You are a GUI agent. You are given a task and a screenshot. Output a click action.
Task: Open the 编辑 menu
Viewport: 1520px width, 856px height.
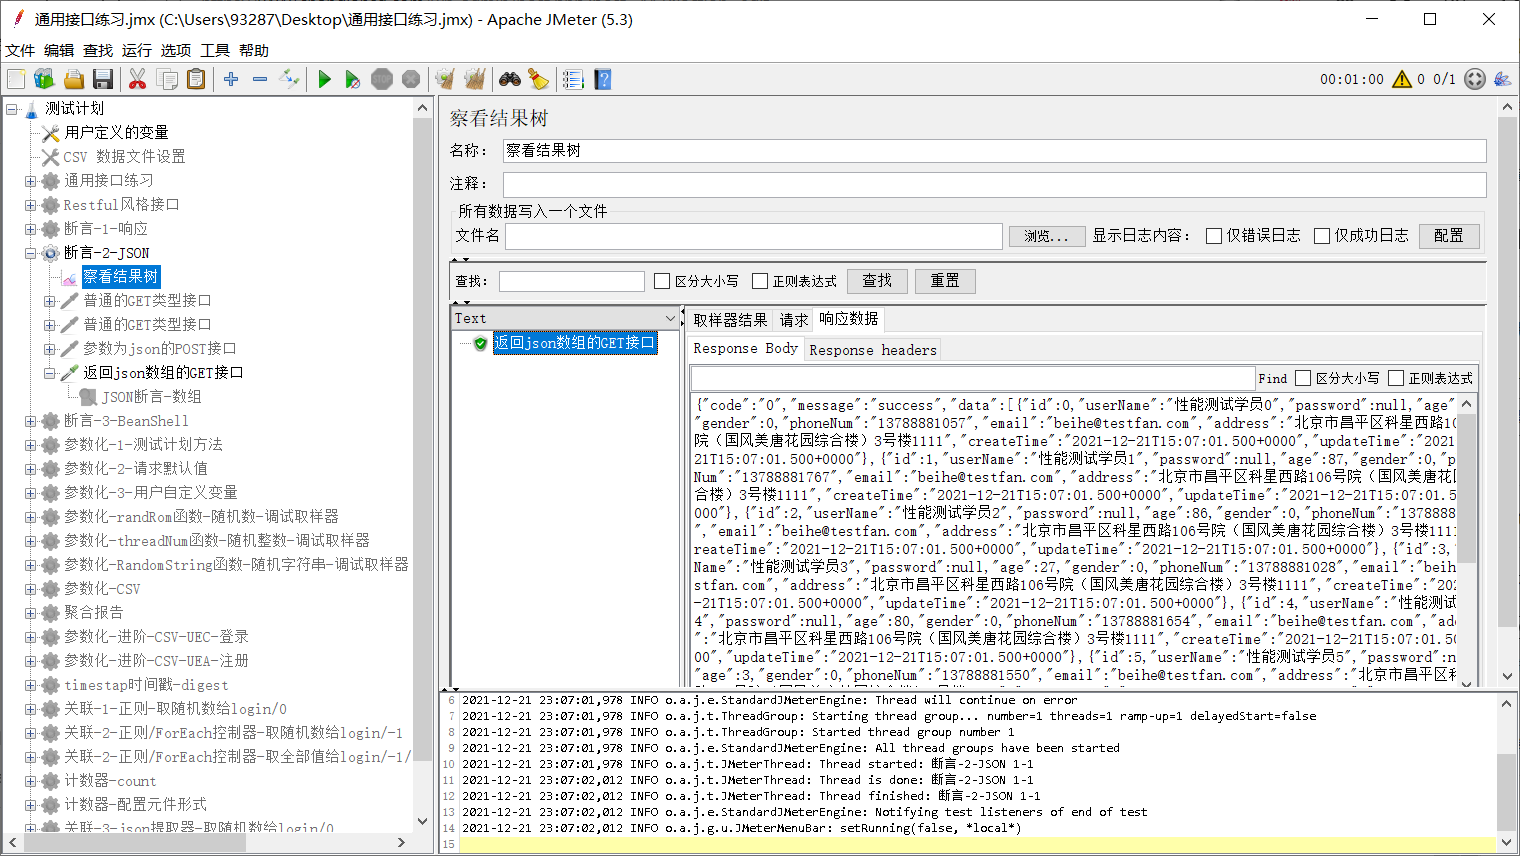(59, 50)
